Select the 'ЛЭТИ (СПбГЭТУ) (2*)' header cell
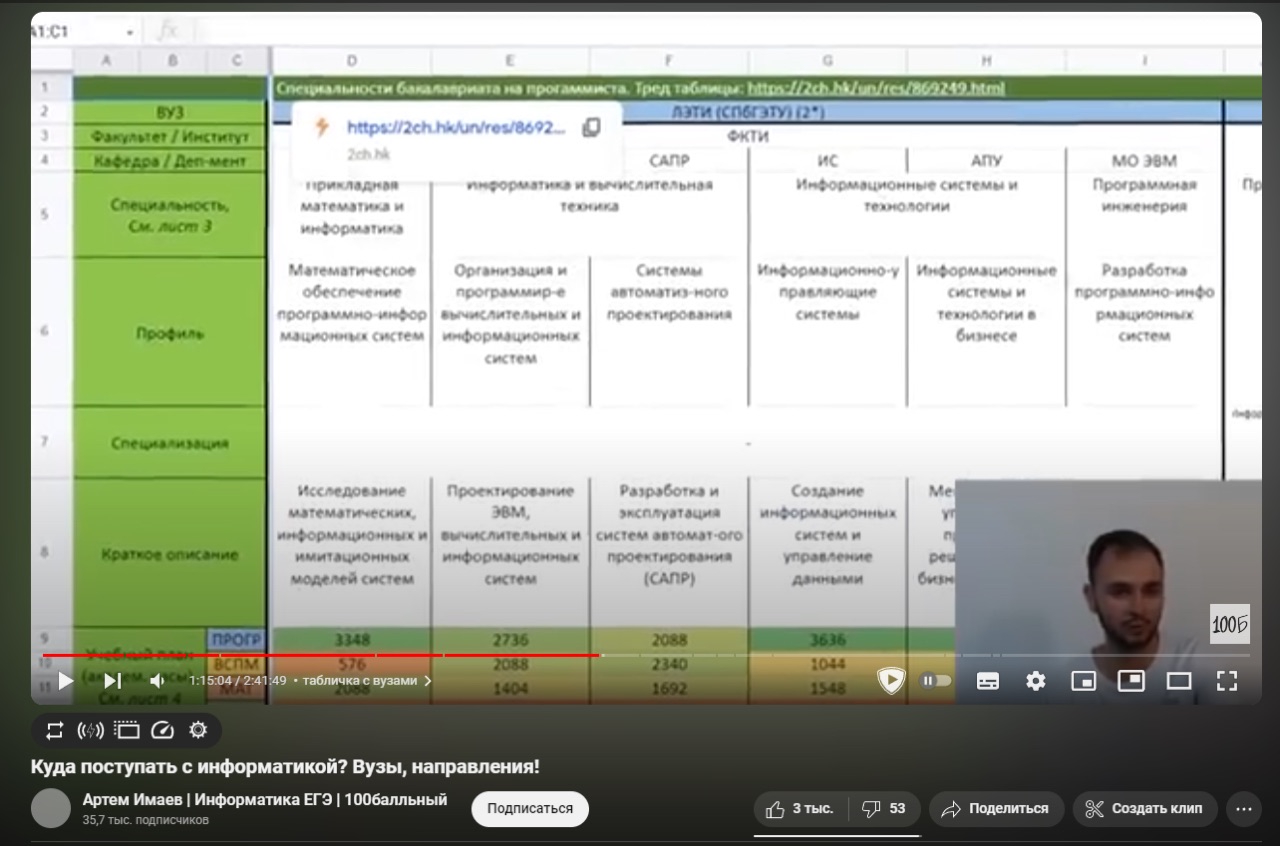 tap(747, 113)
